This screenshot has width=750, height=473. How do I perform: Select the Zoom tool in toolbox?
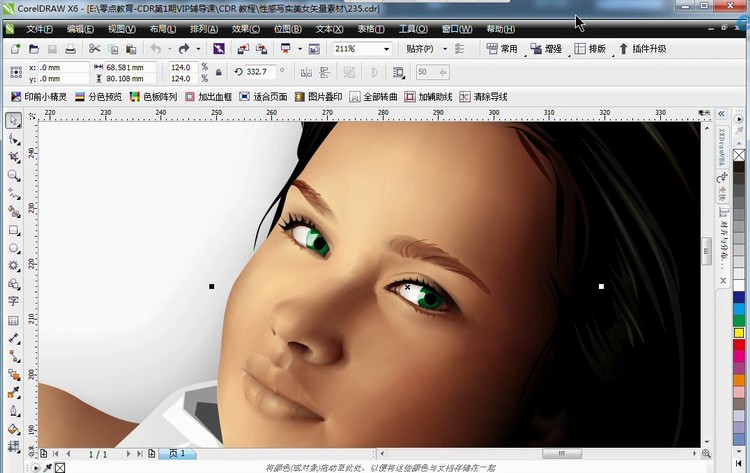pyautogui.click(x=13, y=176)
